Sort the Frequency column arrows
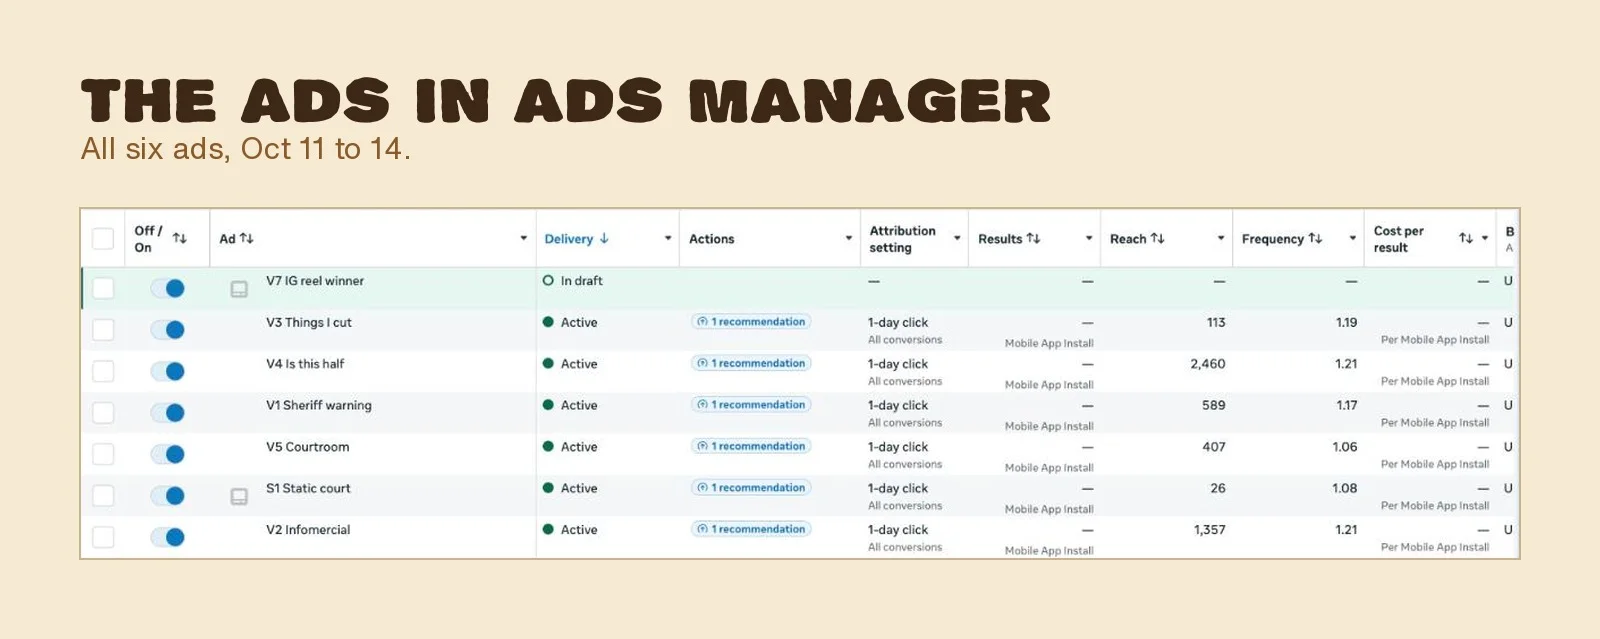 [x=1315, y=238]
